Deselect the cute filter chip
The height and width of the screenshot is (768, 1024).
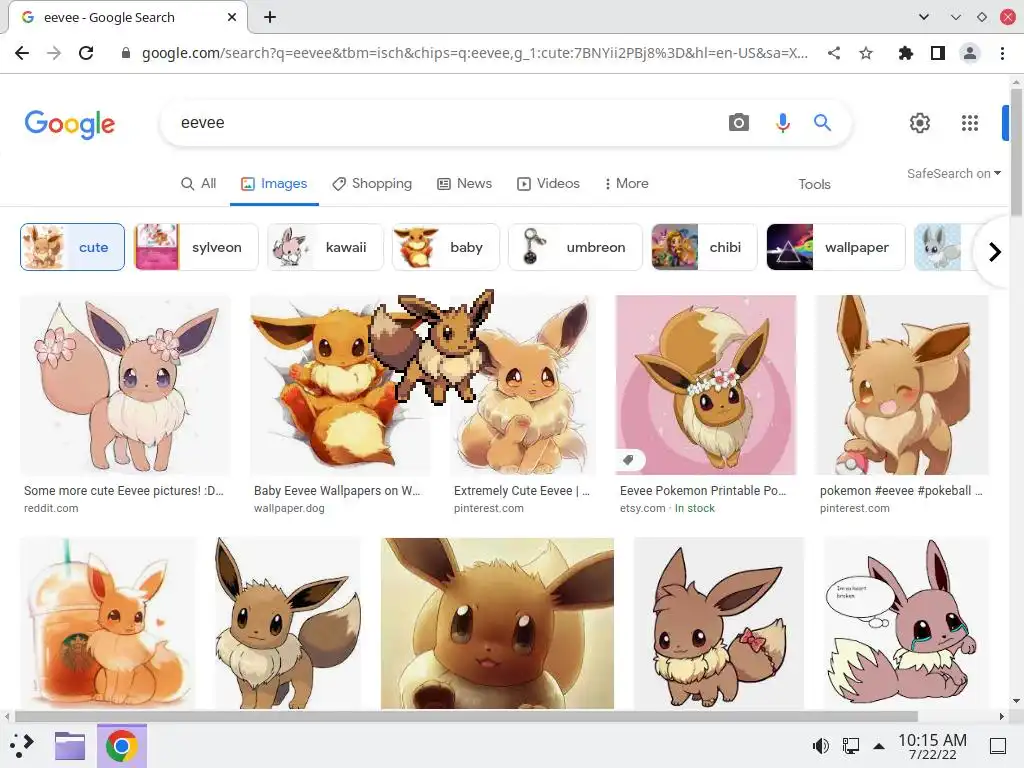click(72, 247)
